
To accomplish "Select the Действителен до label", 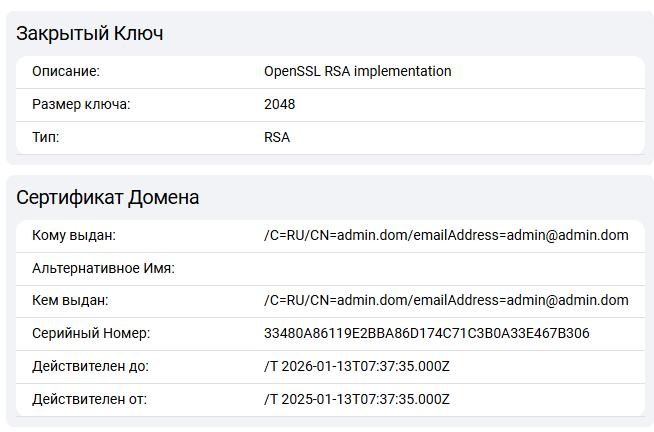I will (x=90, y=367).
